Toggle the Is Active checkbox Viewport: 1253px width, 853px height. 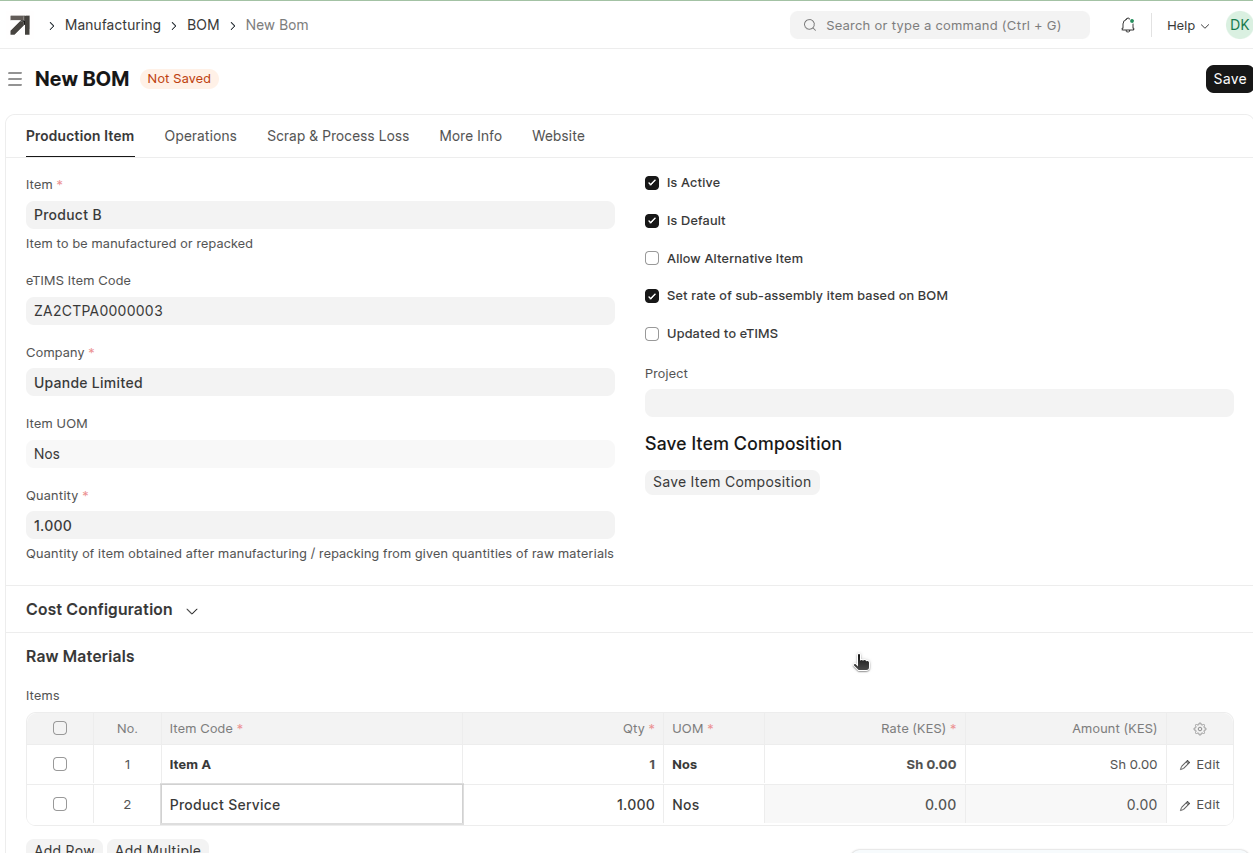pyautogui.click(x=652, y=183)
